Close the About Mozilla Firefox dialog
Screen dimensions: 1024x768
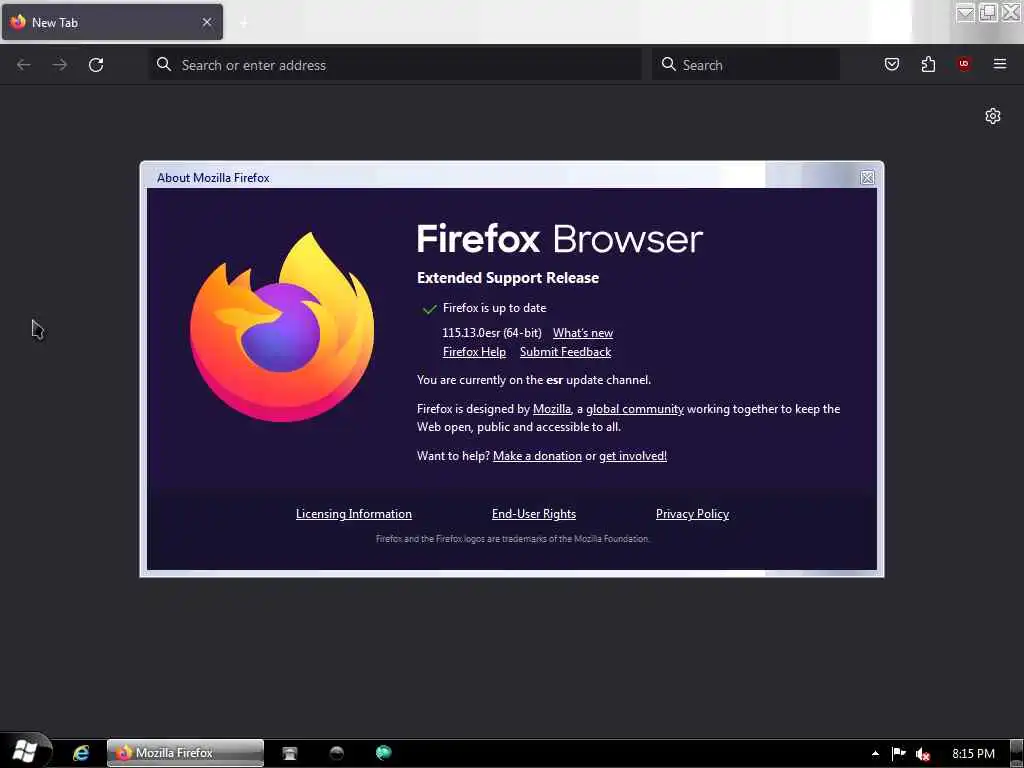pyautogui.click(x=867, y=178)
